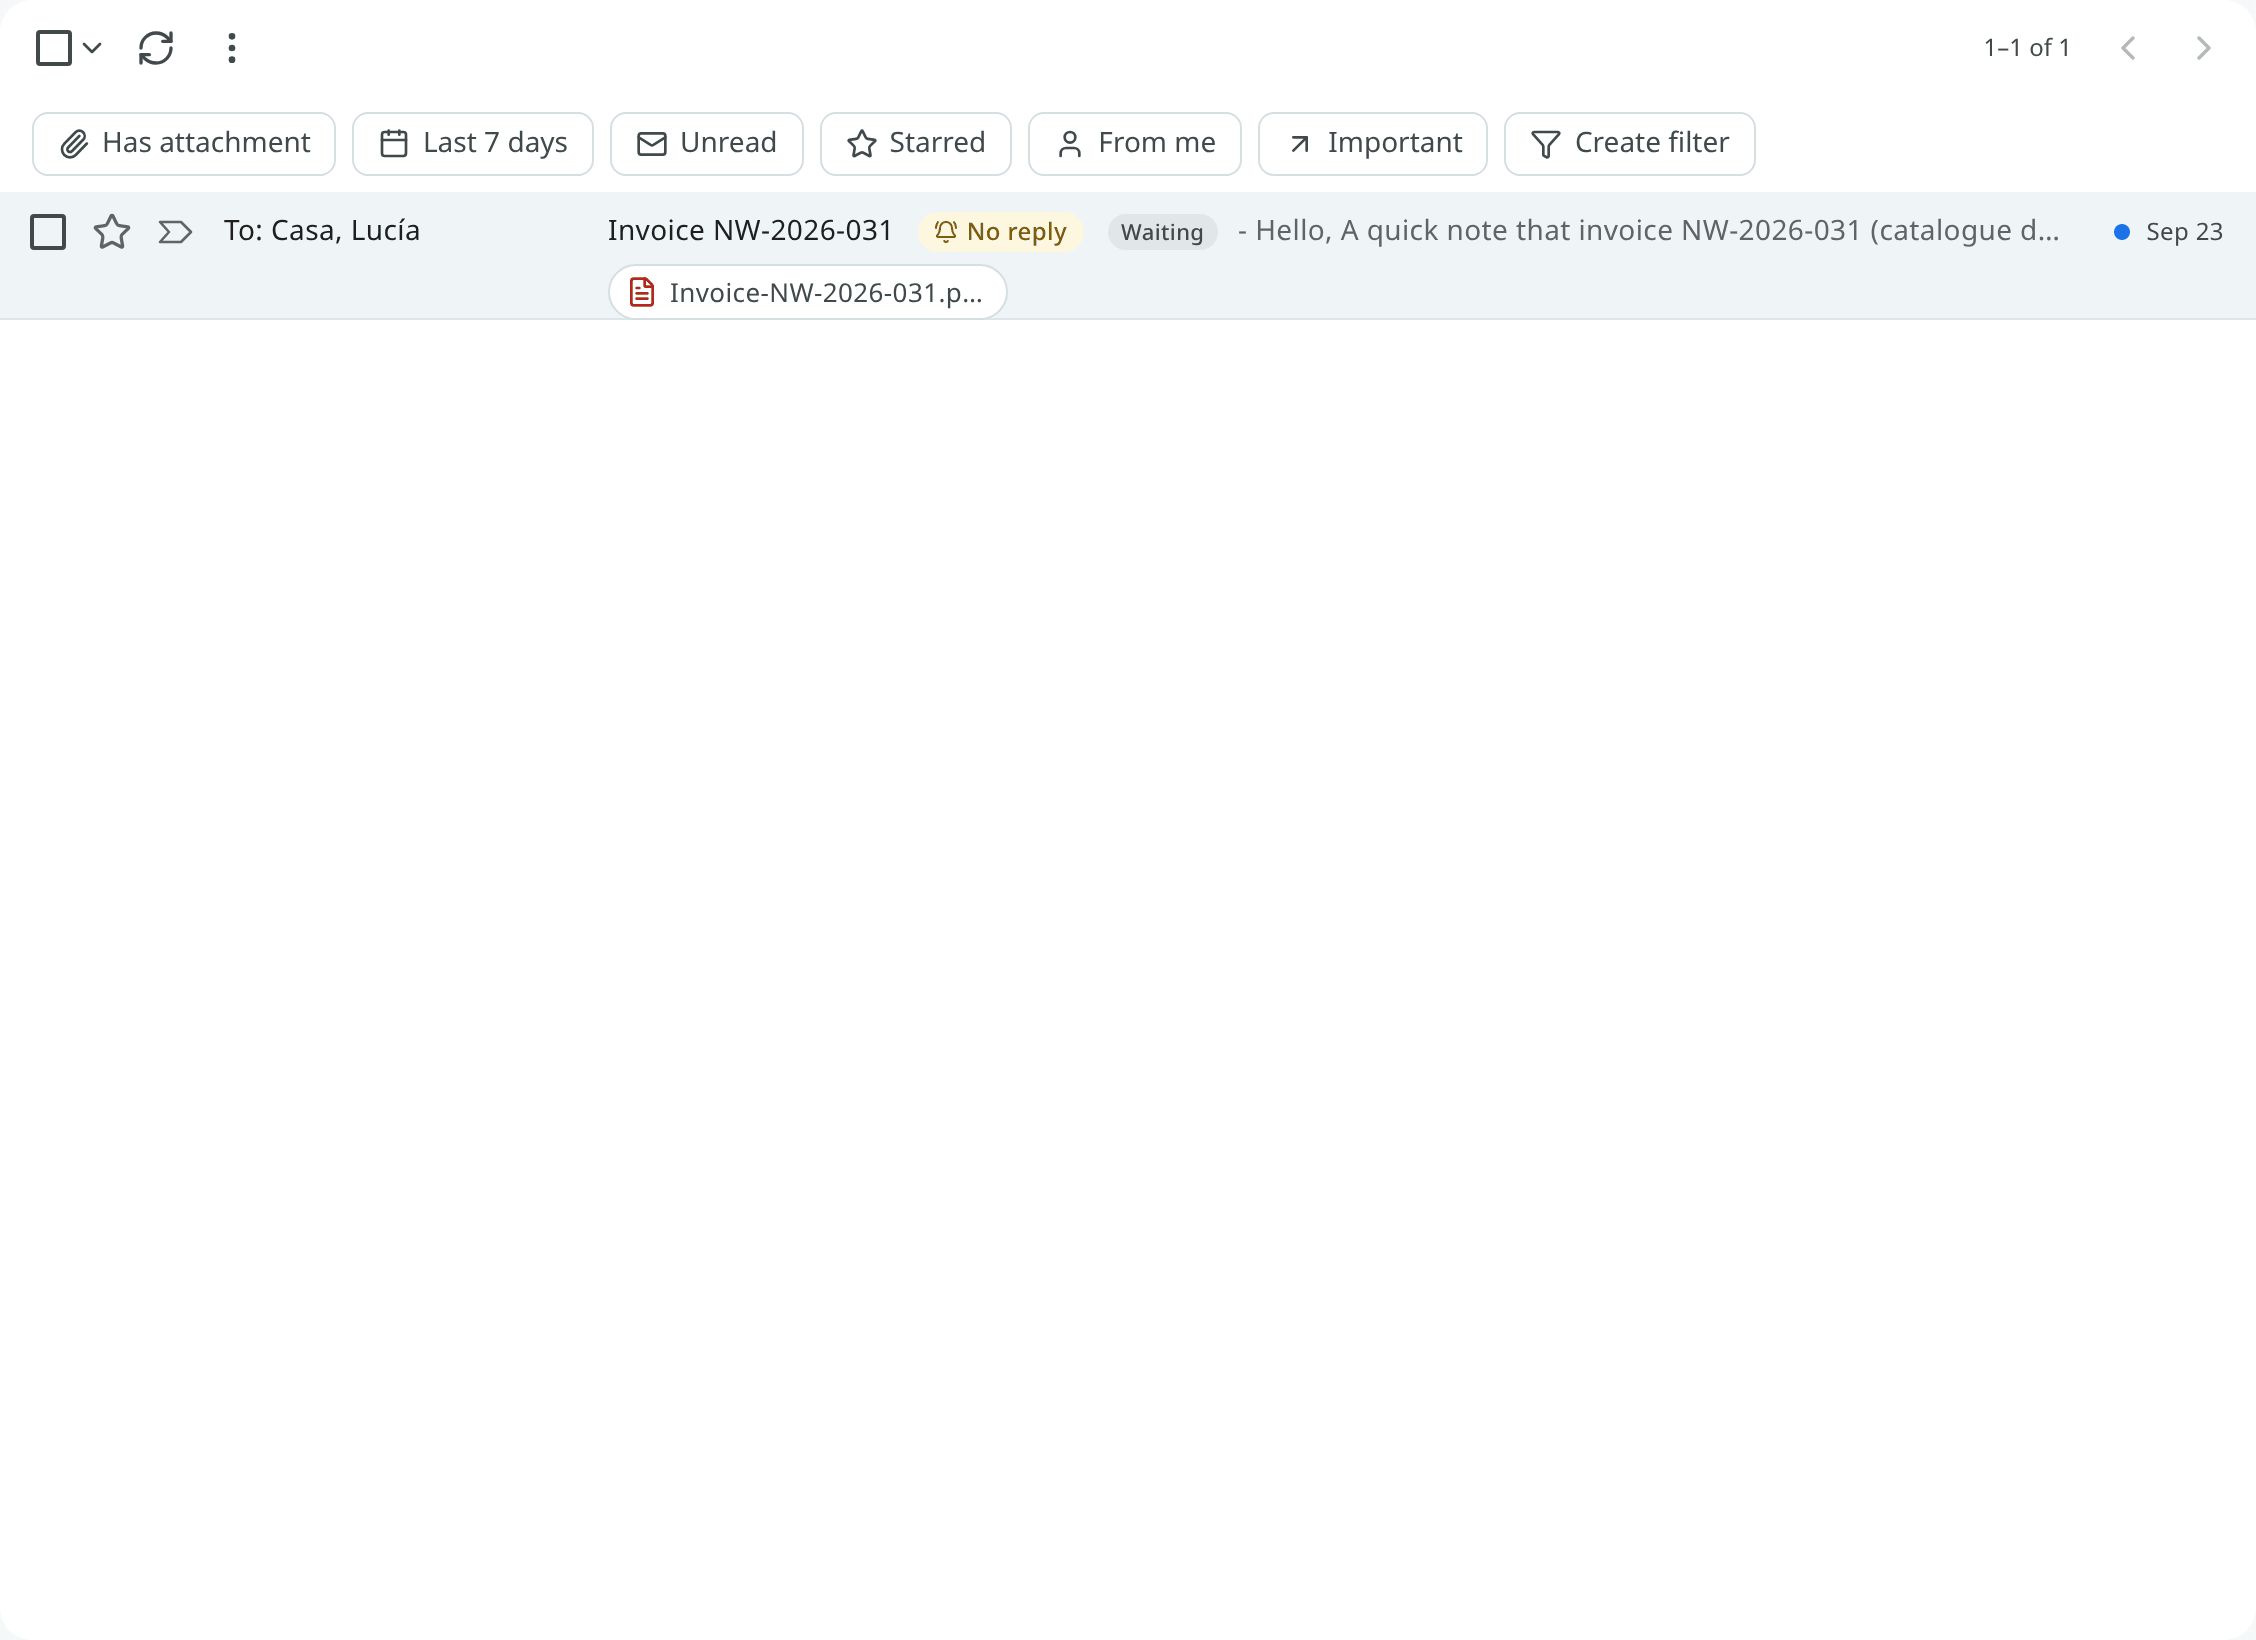Viewport: 2256px width, 1640px height.
Task: Click the refresh icon in the toolbar
Action: pyautogui.click(x=156, y=48)
